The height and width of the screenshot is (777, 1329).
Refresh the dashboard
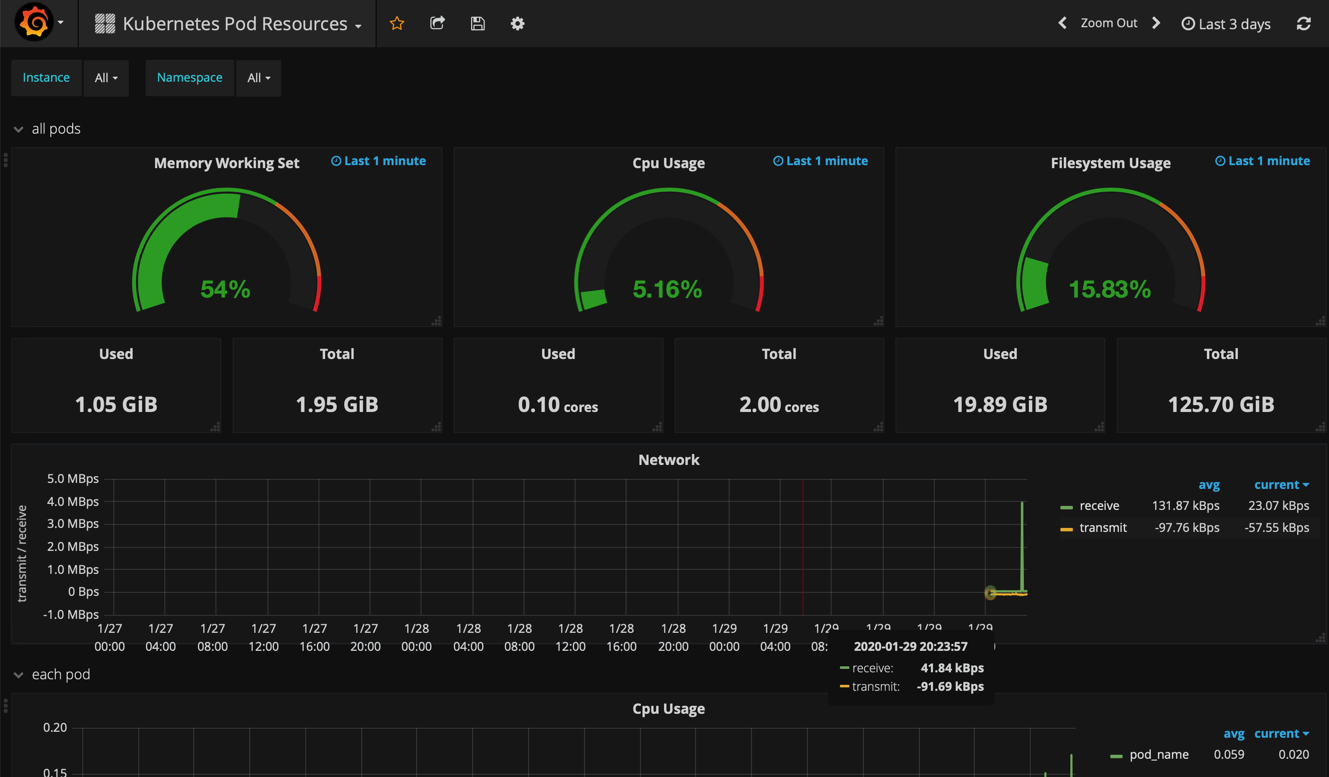click(x=1304, y=23)
